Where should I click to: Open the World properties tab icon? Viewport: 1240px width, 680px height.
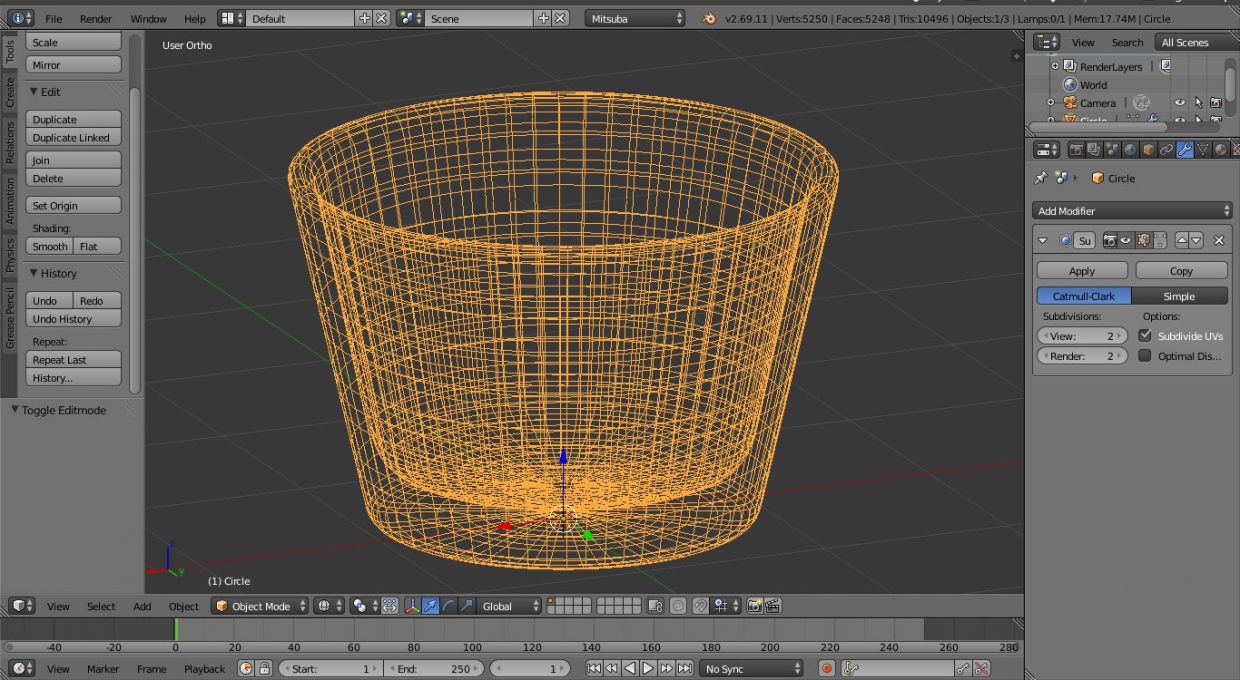[1130, 150]
